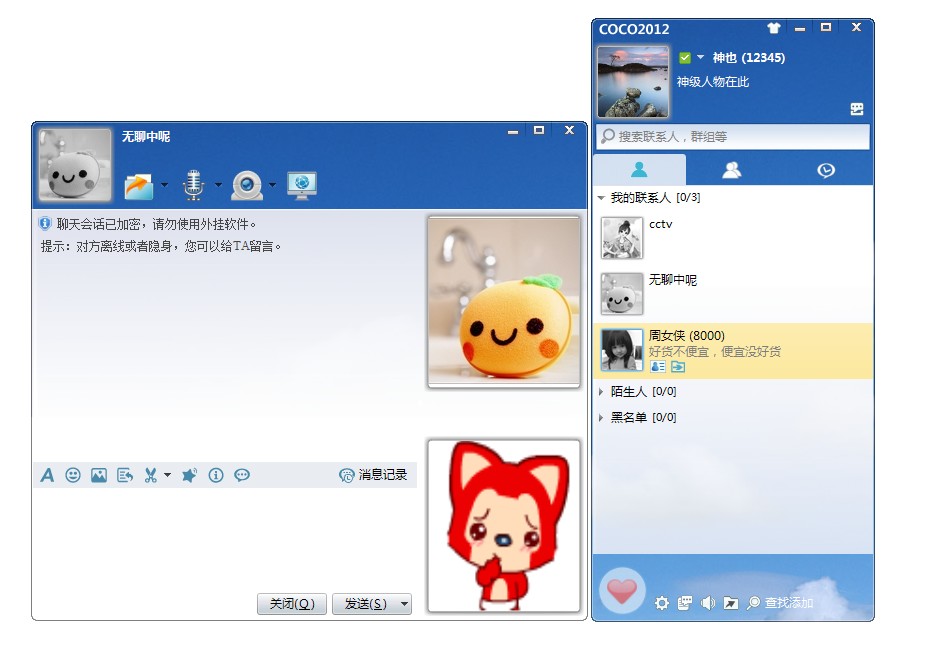Click the search contacts and groups field
Image resolution: width=930 pixels, height=656 pixels.
tap(733, 137)
